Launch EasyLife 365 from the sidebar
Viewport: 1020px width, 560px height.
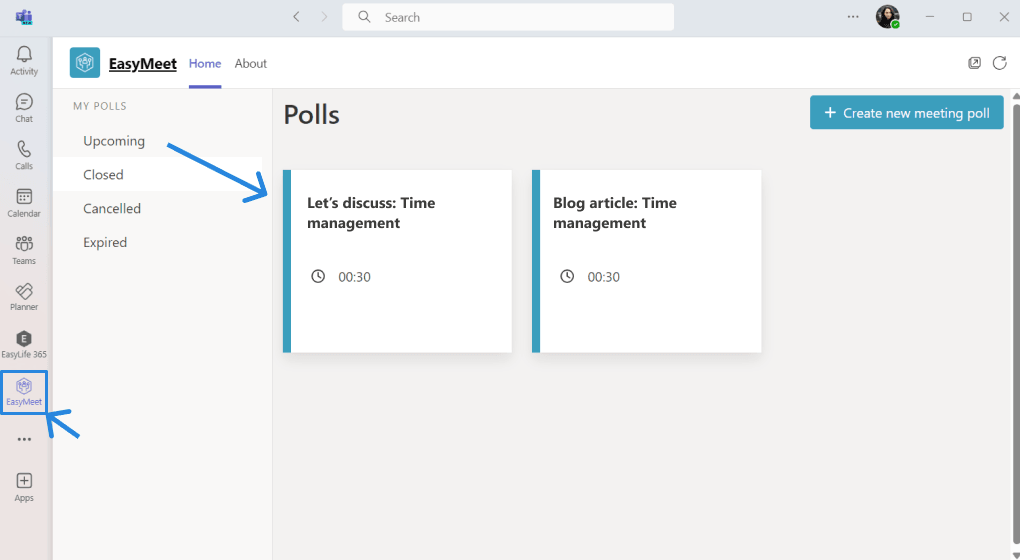pos(24,343)
